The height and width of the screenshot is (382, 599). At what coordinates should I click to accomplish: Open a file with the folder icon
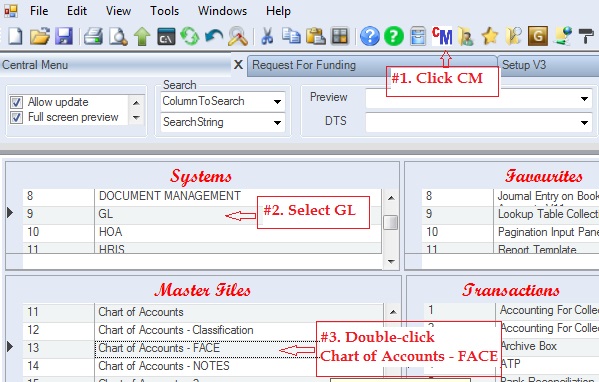click(40, 36)
